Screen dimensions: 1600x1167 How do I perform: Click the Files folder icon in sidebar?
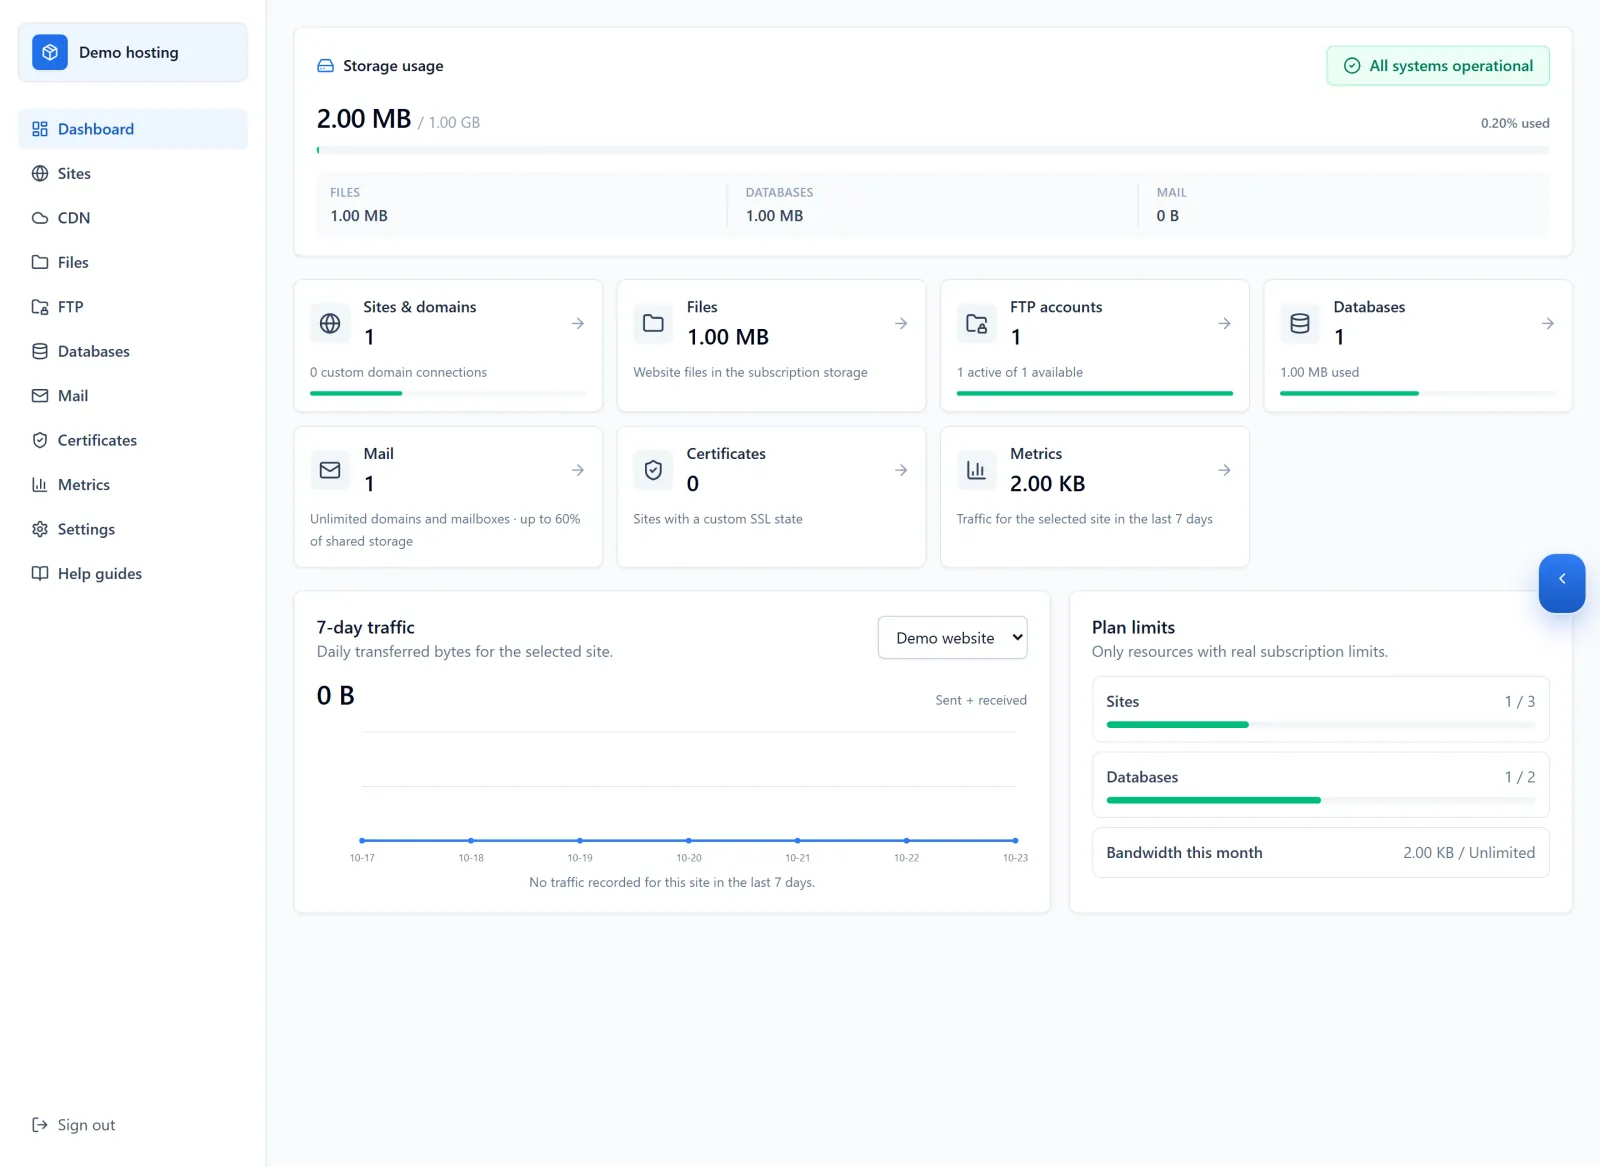40,262
